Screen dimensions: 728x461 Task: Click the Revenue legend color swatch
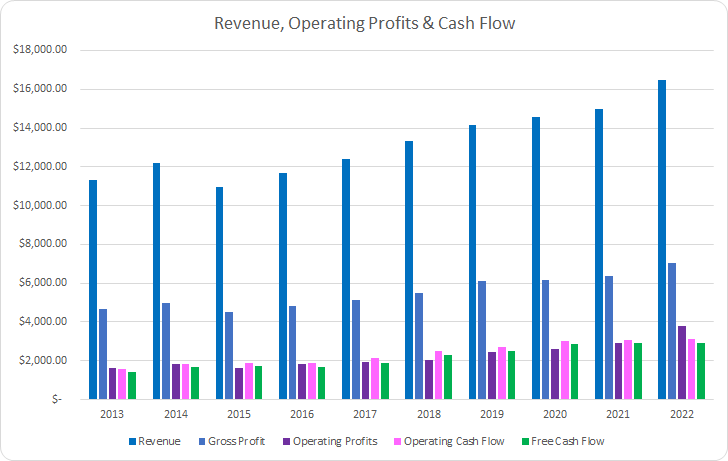point(133,442)
